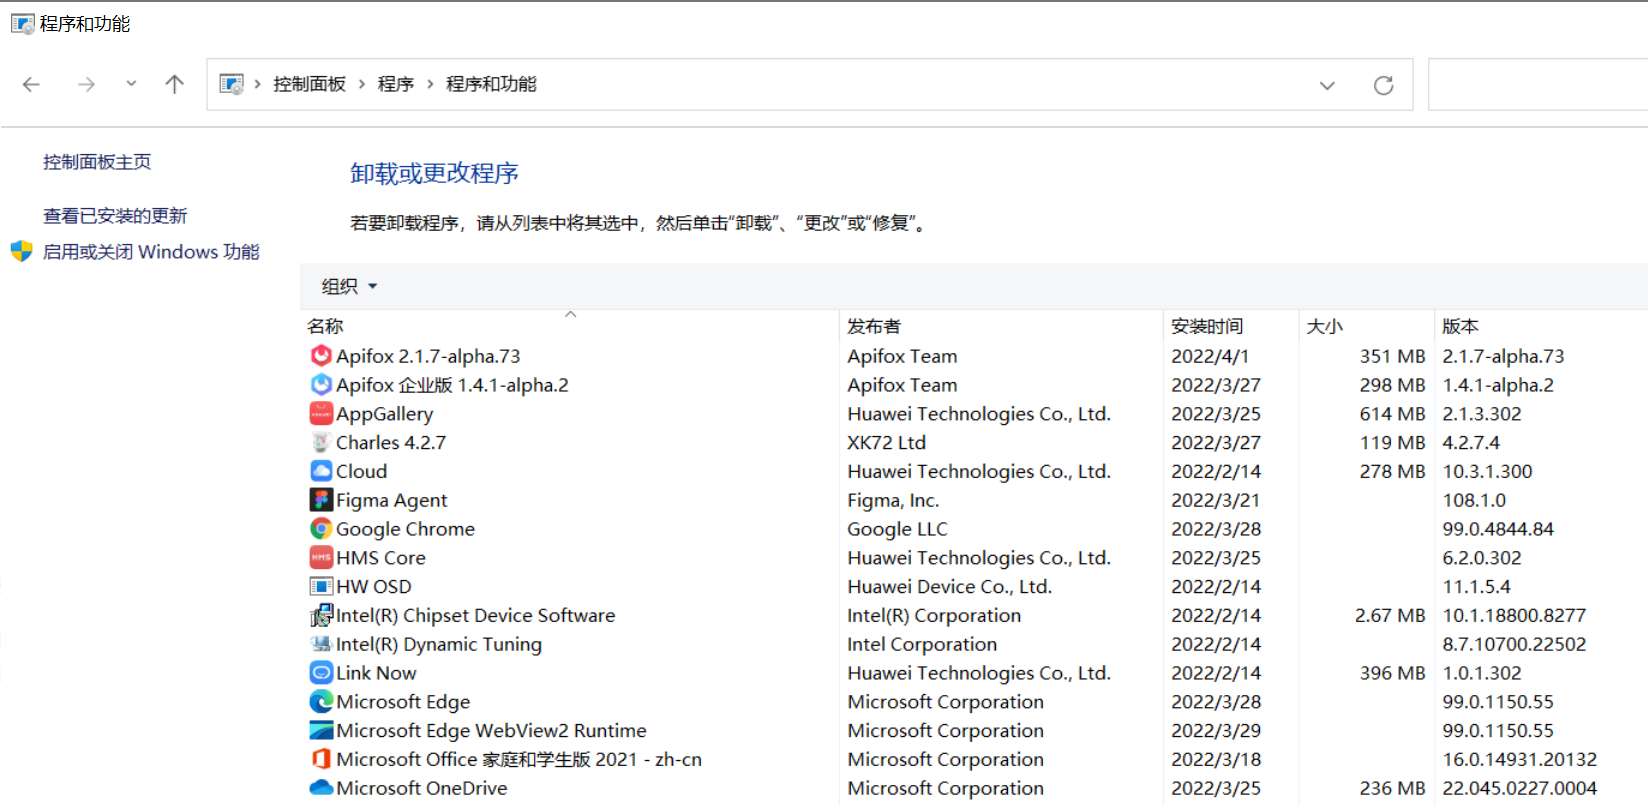Select the Google Chrome row name
Viewport: 1648px width, 805px height.
point(405,529)
